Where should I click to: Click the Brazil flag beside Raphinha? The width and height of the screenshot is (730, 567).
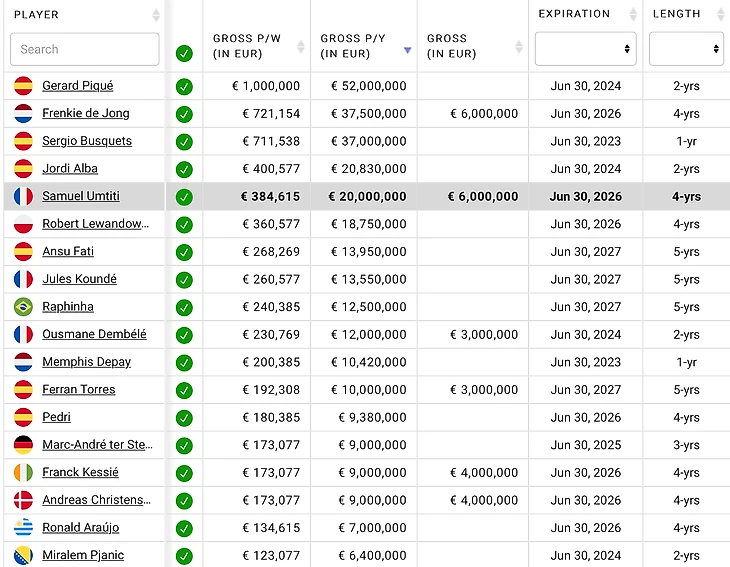coord(23,307)
